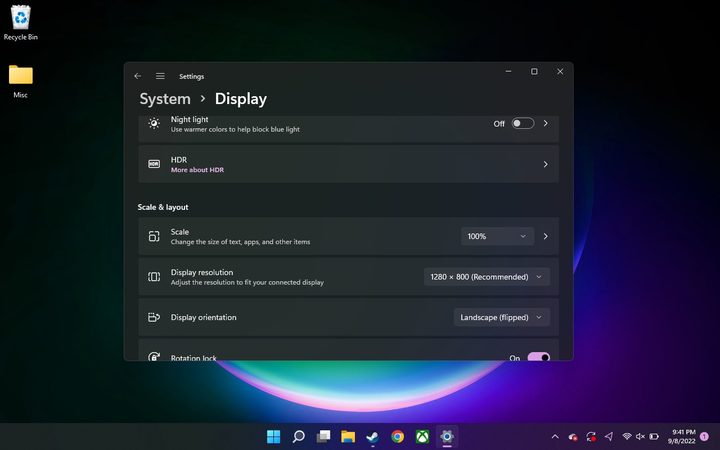Open the clock and date 9:41 PM

pyautogui.click(x=681, y=437)
